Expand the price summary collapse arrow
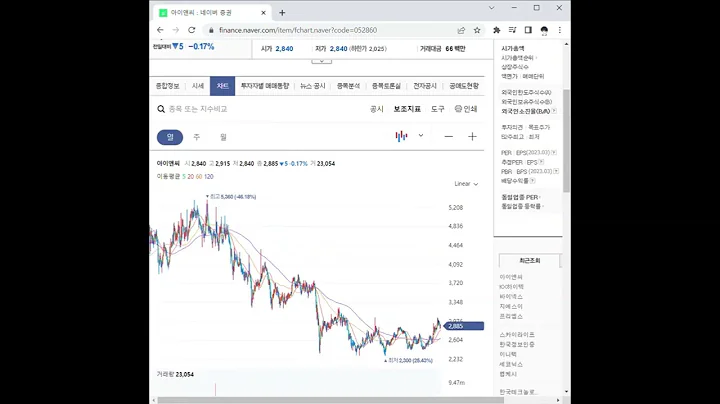Viewport: 720px width, 404px height. pyautogui.click(x=321, y=61)
